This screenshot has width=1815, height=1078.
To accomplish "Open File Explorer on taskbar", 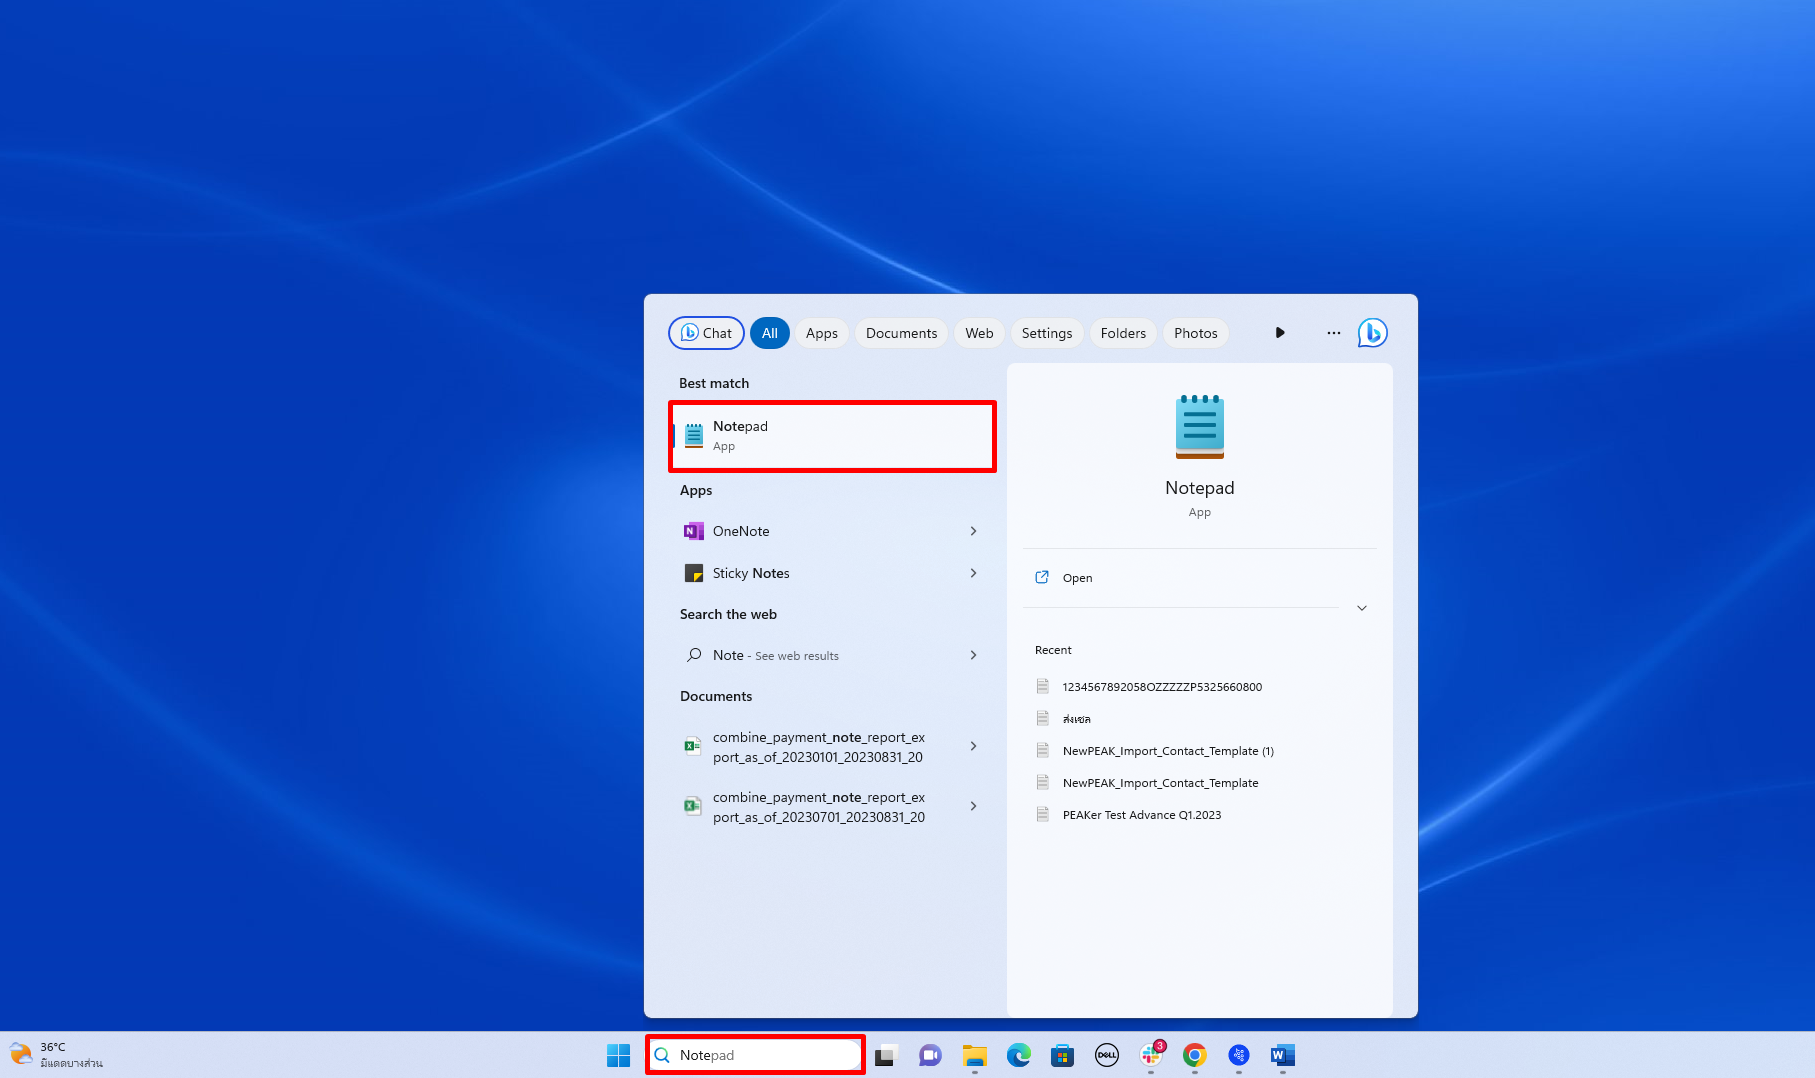I will click(974, 1055).
